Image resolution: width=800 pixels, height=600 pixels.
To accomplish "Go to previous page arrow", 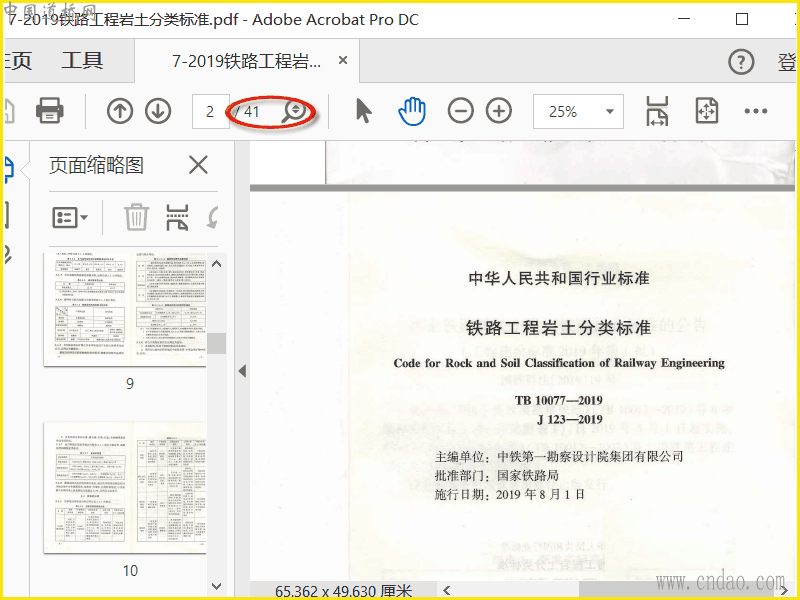I will [120, 111].
